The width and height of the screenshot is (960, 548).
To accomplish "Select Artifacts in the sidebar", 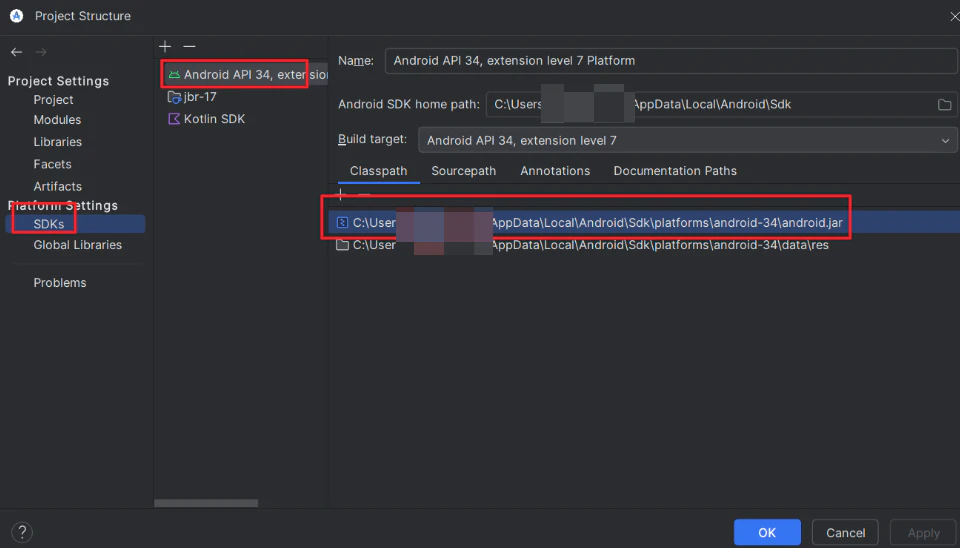I will pos(58,186).
